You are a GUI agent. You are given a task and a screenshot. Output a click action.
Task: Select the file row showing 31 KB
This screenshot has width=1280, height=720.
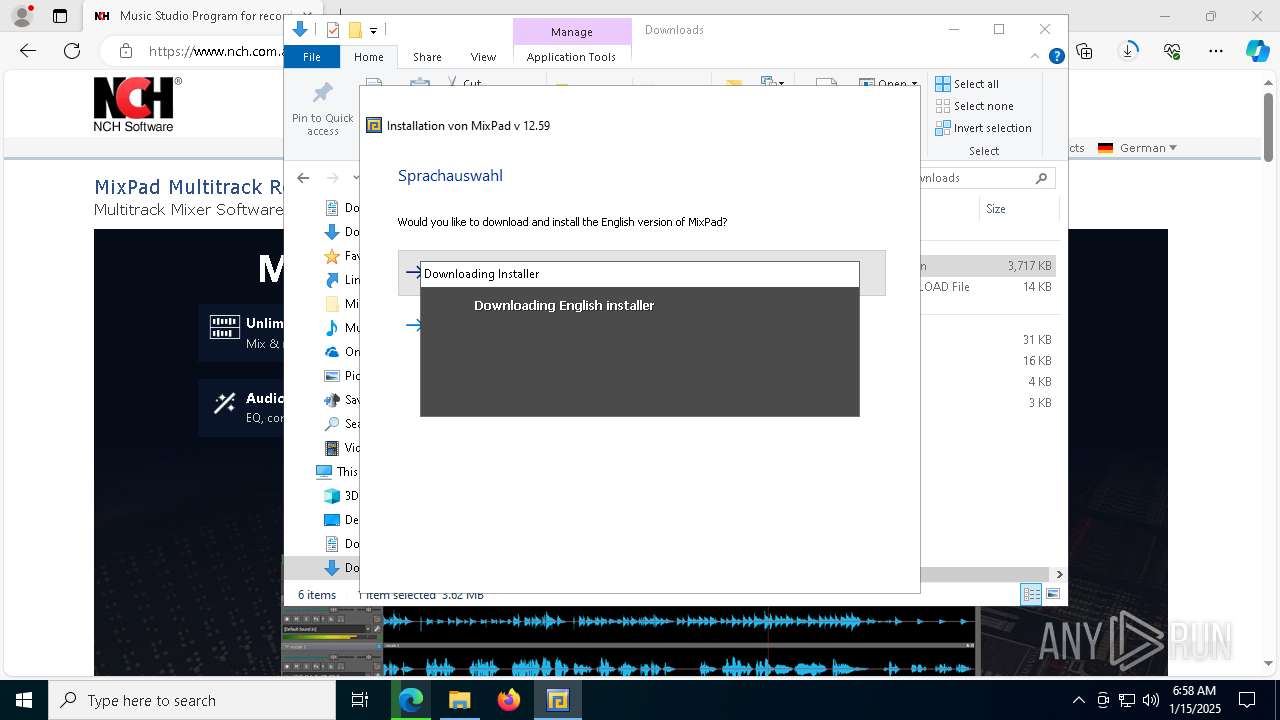[x=988, y=340]
